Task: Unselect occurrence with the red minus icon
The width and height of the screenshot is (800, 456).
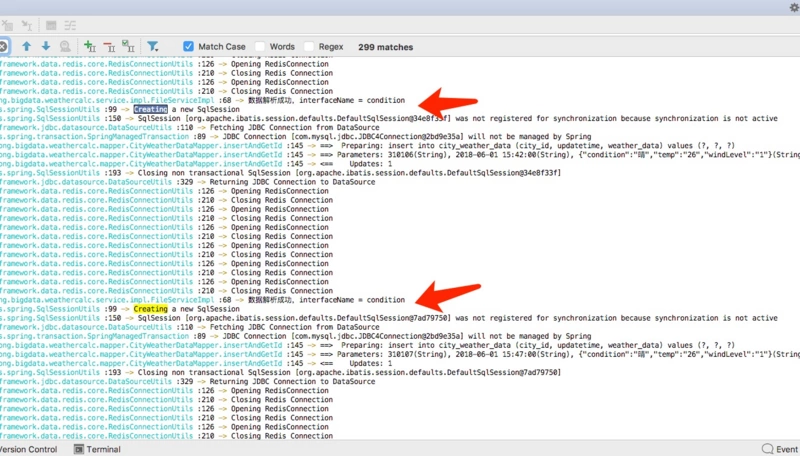Action: 109,46
